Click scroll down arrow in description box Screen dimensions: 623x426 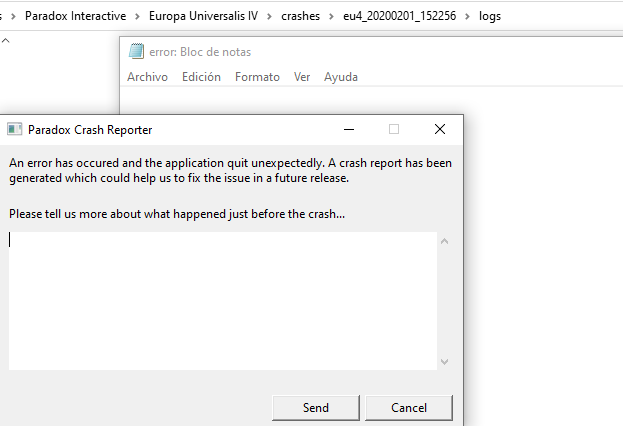[445, 362]
